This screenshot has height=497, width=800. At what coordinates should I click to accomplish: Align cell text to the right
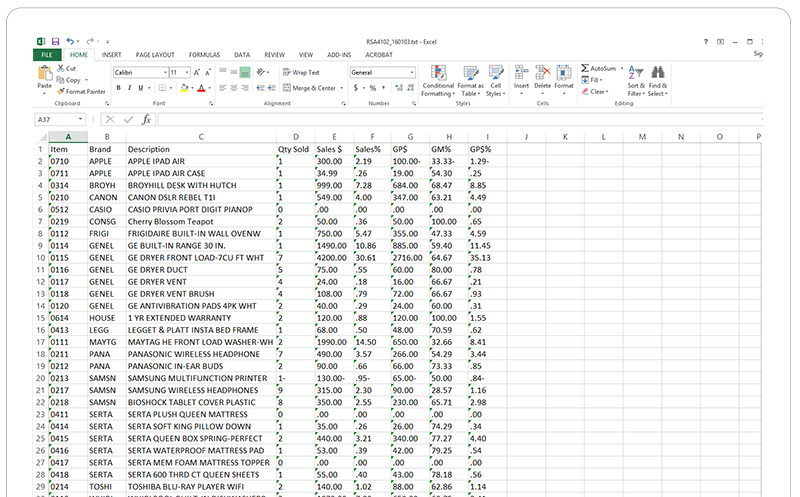[245, 88]
